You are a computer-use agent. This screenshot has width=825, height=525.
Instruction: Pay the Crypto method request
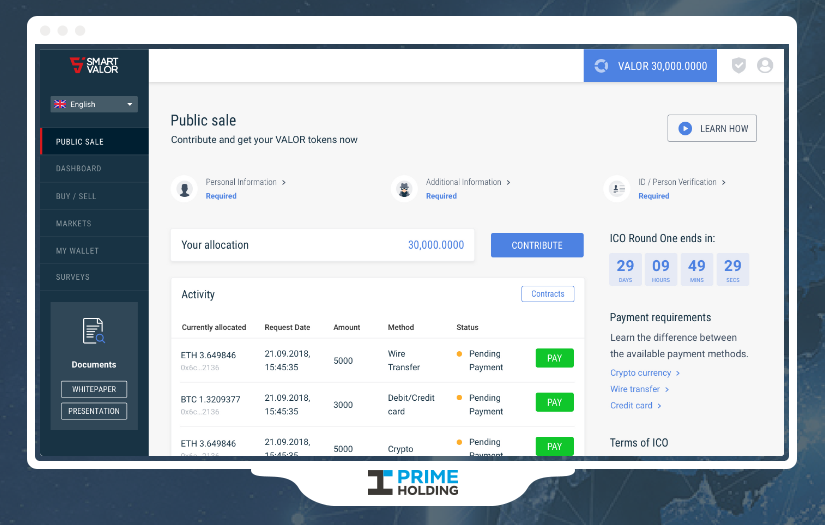click(555, 446)
